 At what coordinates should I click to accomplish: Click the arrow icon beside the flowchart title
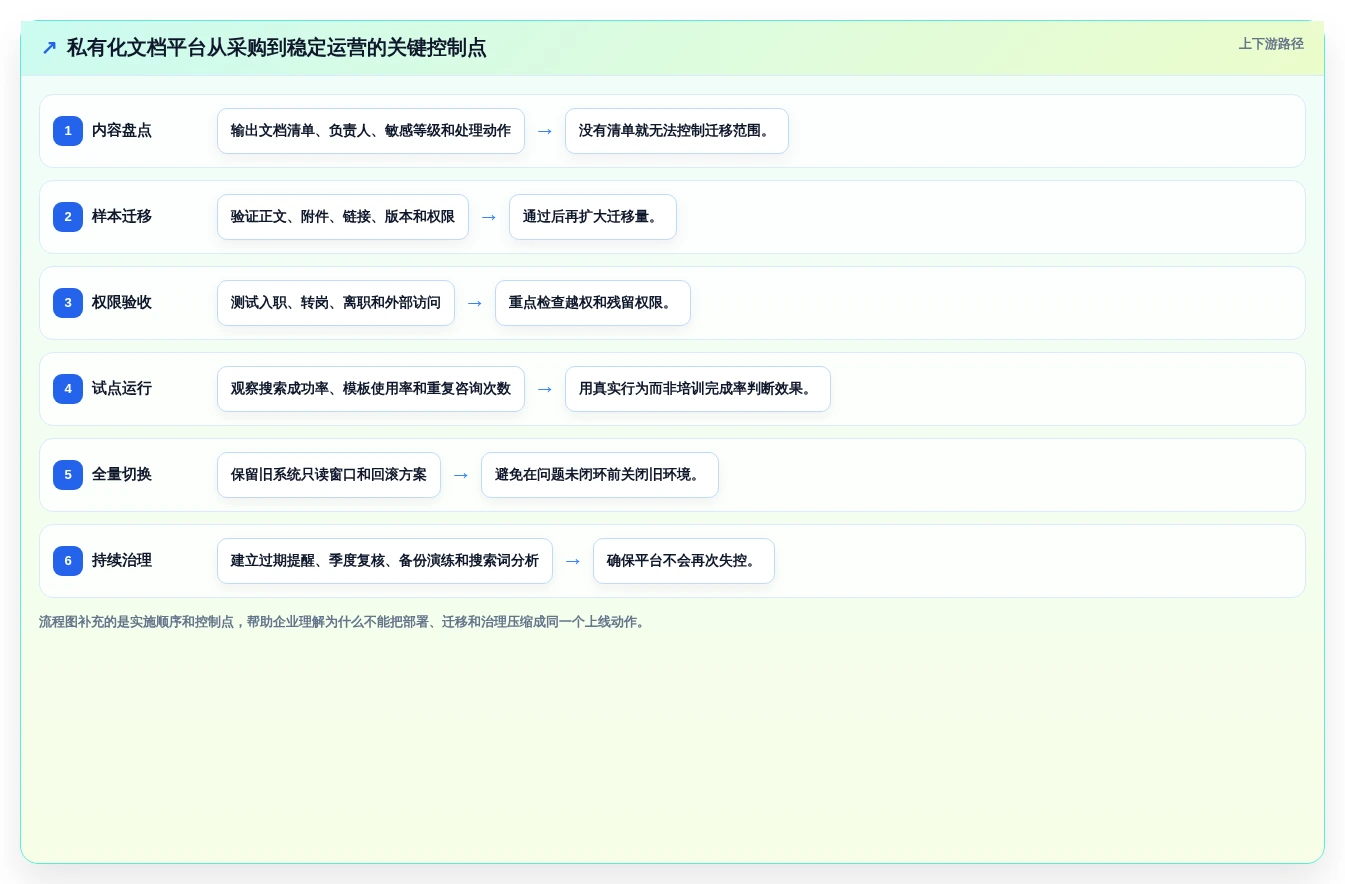pyautogui.click(x=49, y=48)
